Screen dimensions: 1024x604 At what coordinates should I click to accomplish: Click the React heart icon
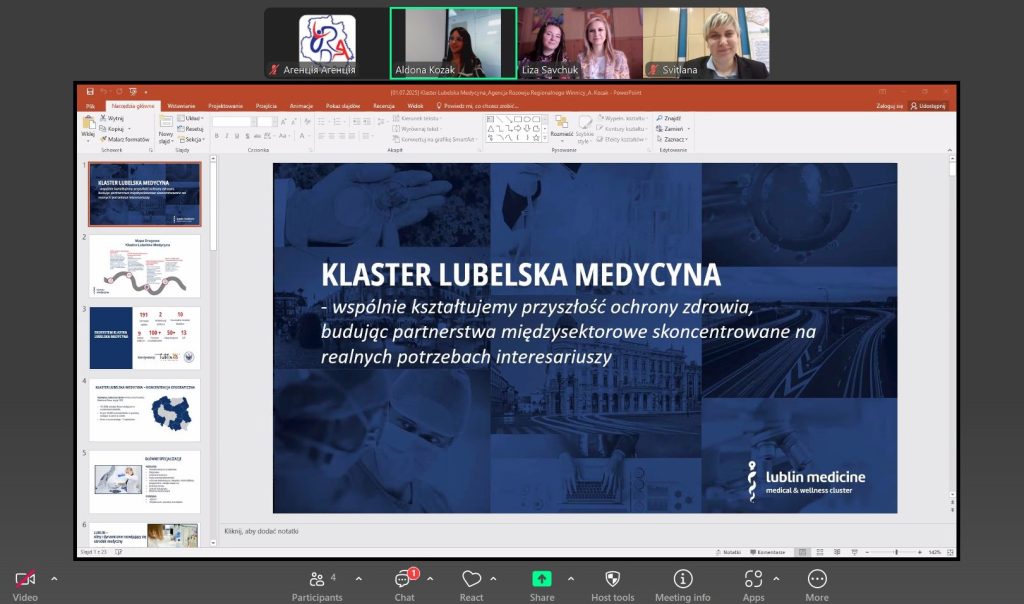click(471, 580)
